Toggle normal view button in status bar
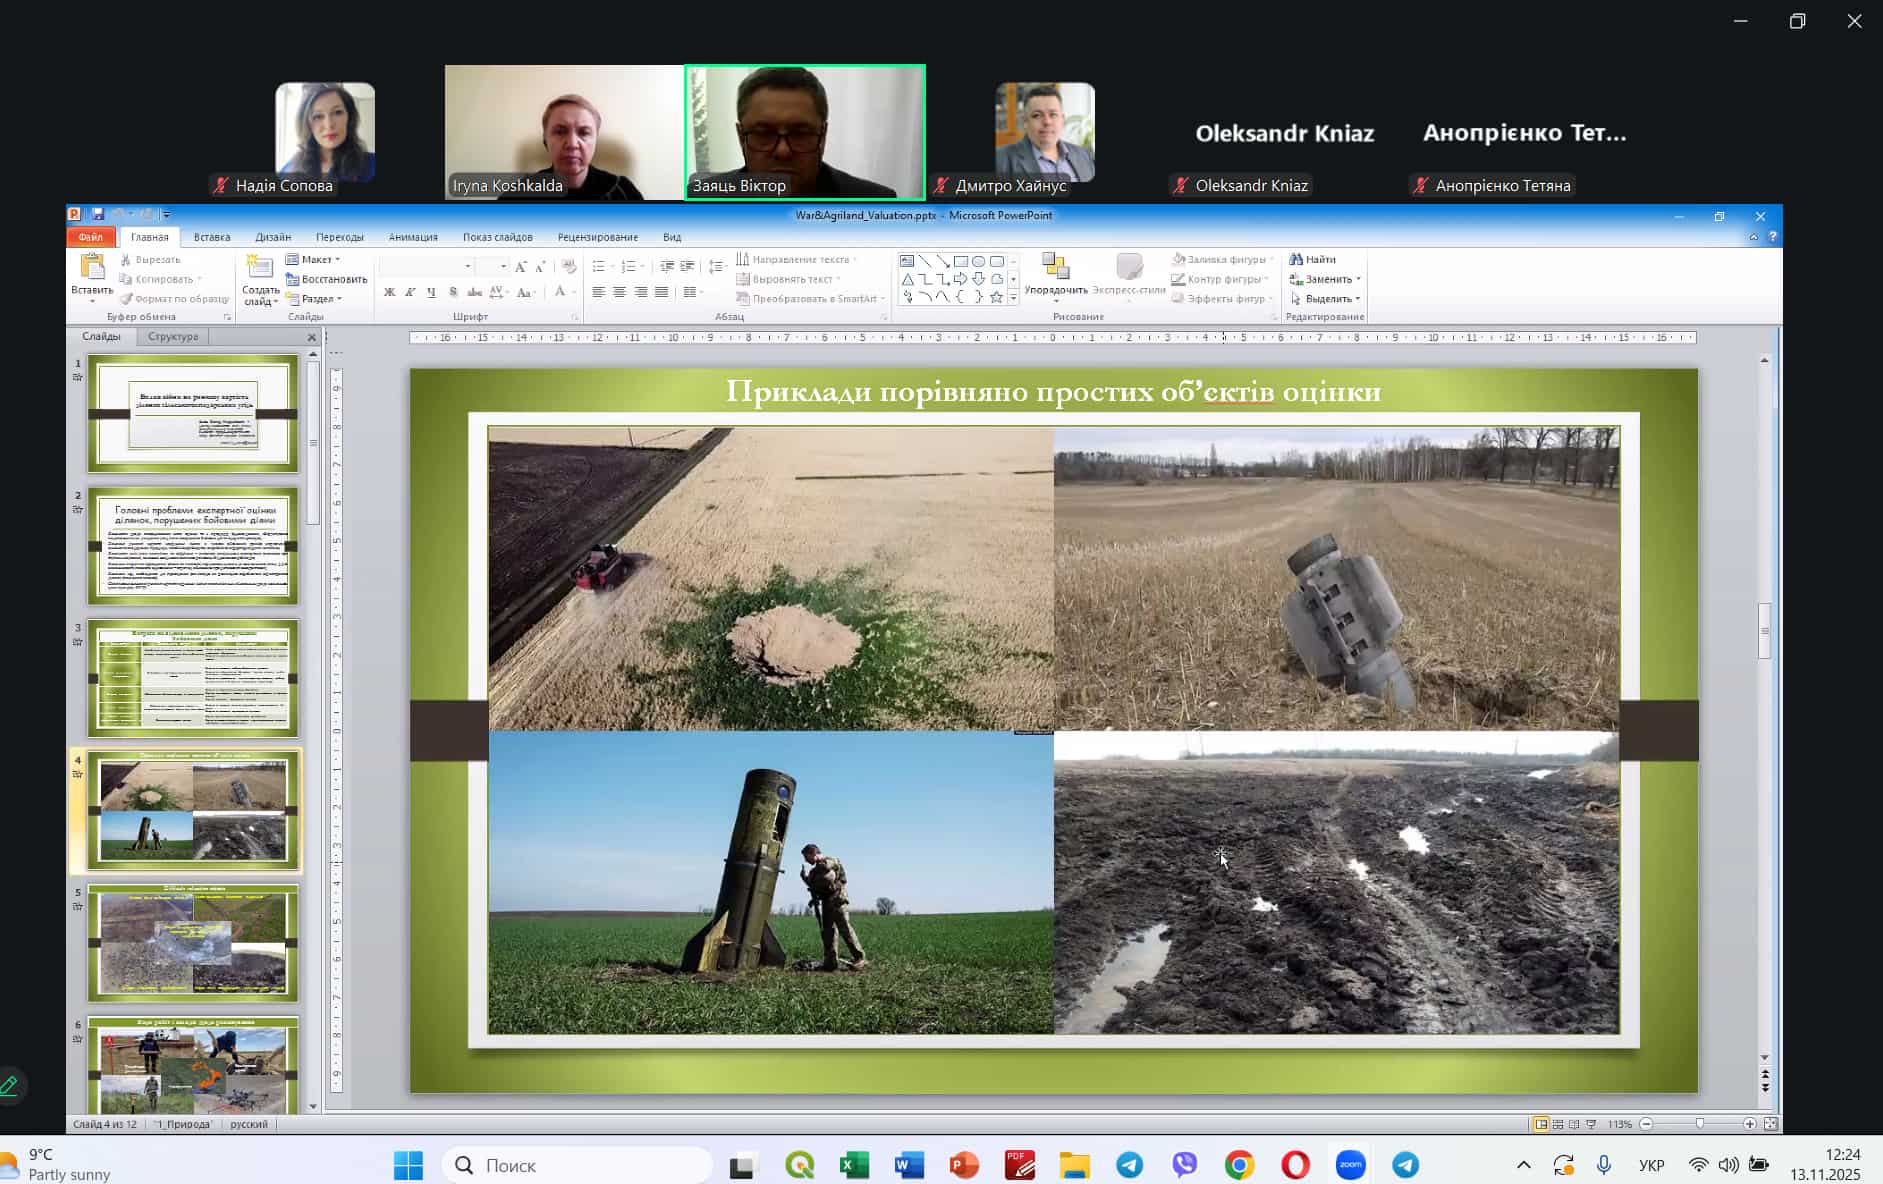This screenshot has width=1883, height=1184. pyautogui.click(x=1541, y=1124)
